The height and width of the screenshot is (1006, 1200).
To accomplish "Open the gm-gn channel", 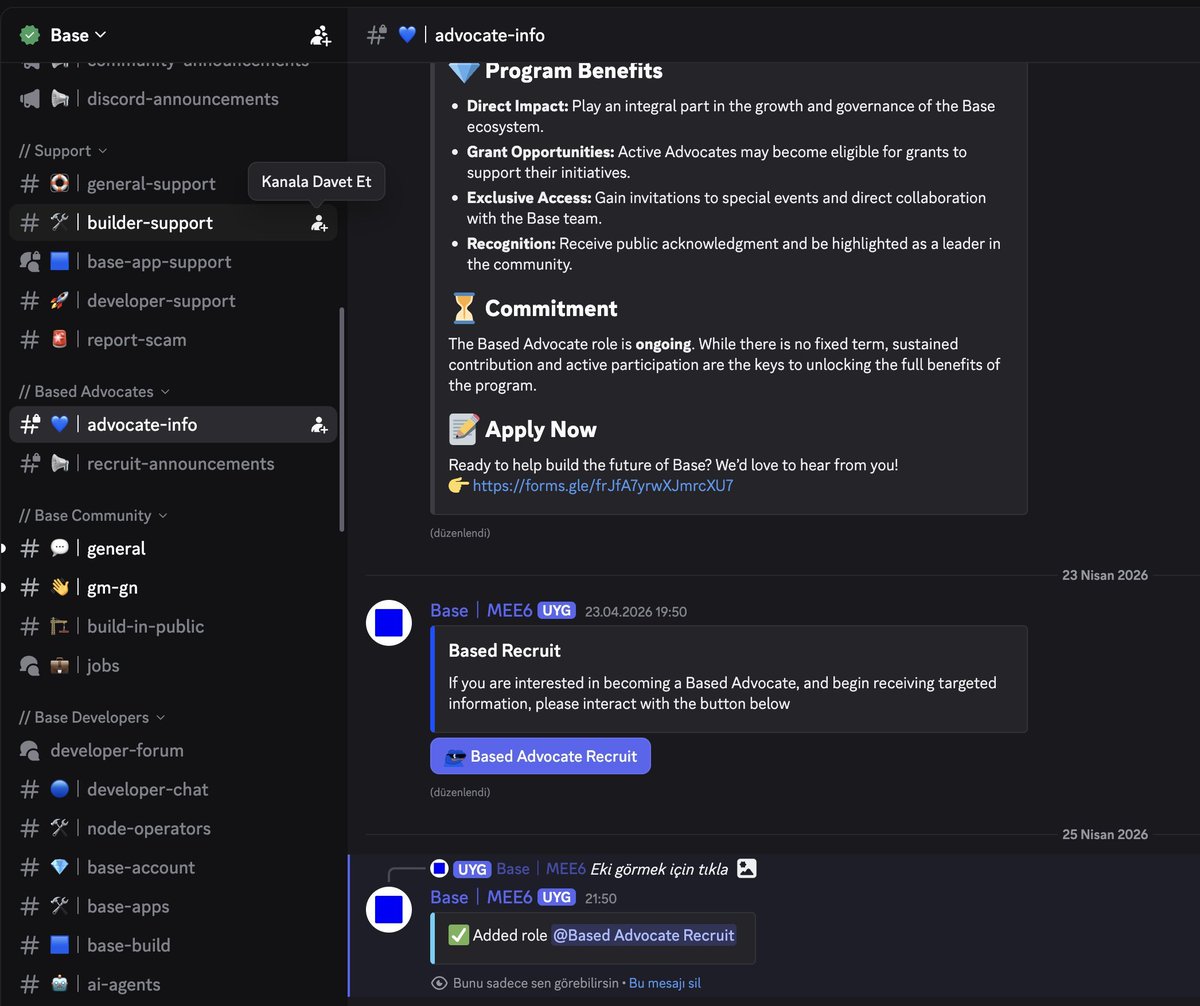I will pyautogui.click(x=173, y=588).
